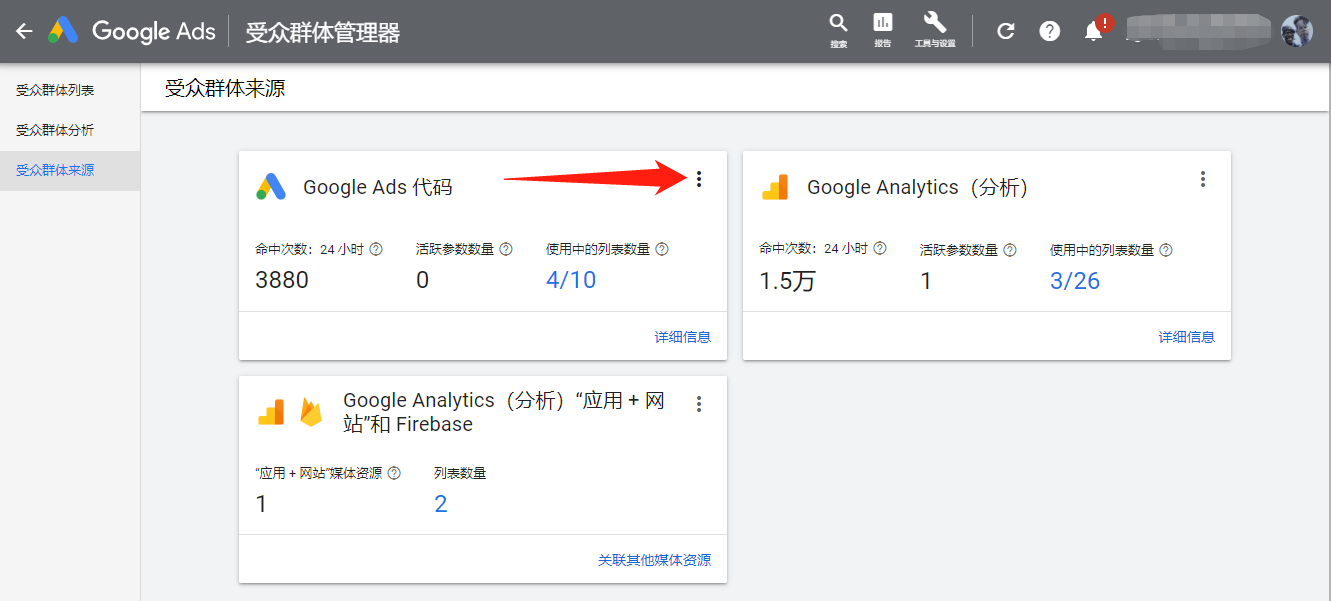1331x601 pixels.
Task: Open the help question mark icon
Action: (x=1049, y=30)
